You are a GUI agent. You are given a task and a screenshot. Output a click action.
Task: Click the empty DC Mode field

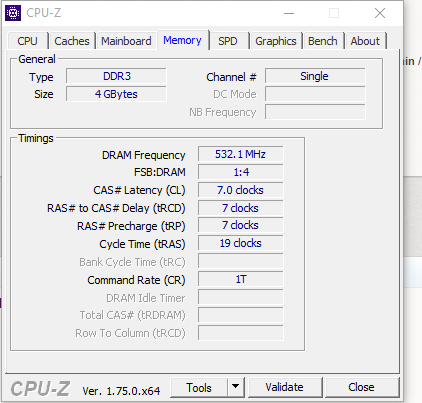(315, 94)
